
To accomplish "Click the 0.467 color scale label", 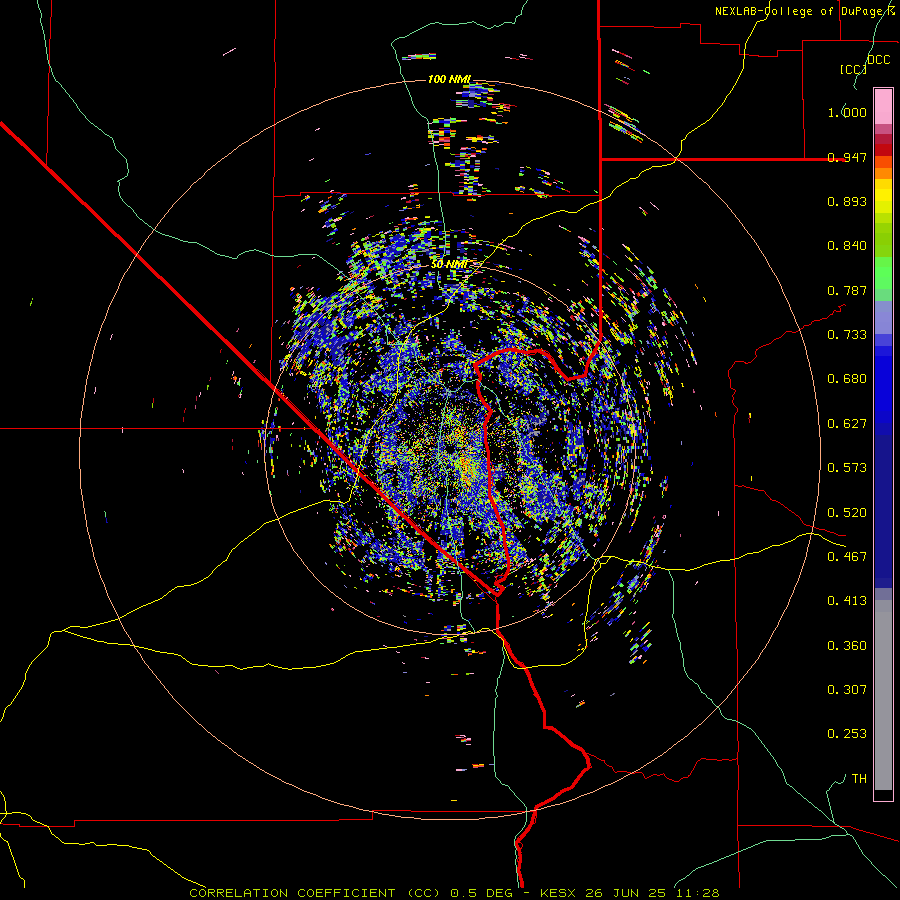I will (x=847, y=557).
